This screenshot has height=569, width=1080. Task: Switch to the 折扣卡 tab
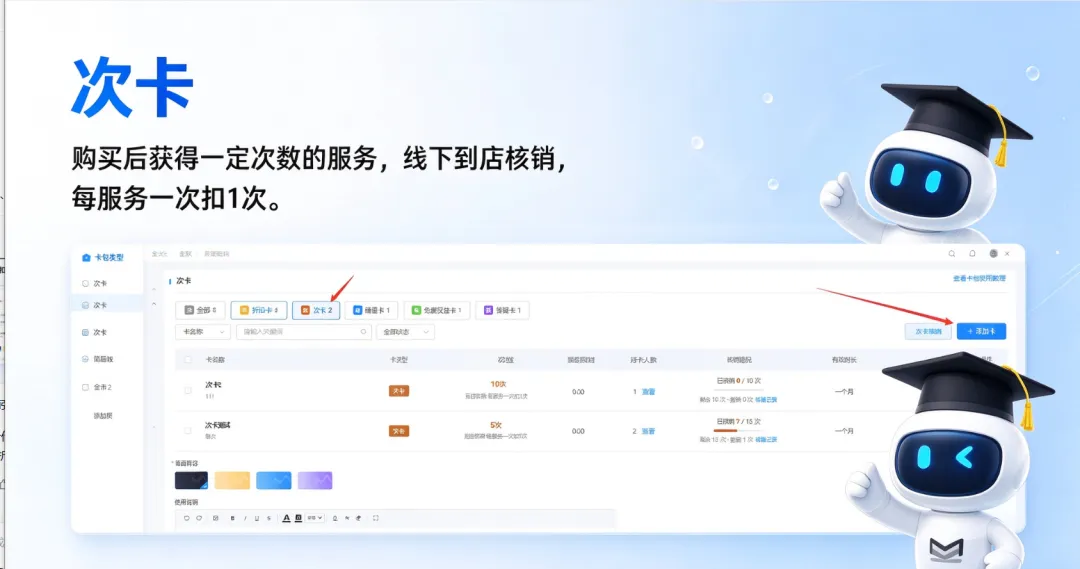point(259,311)
